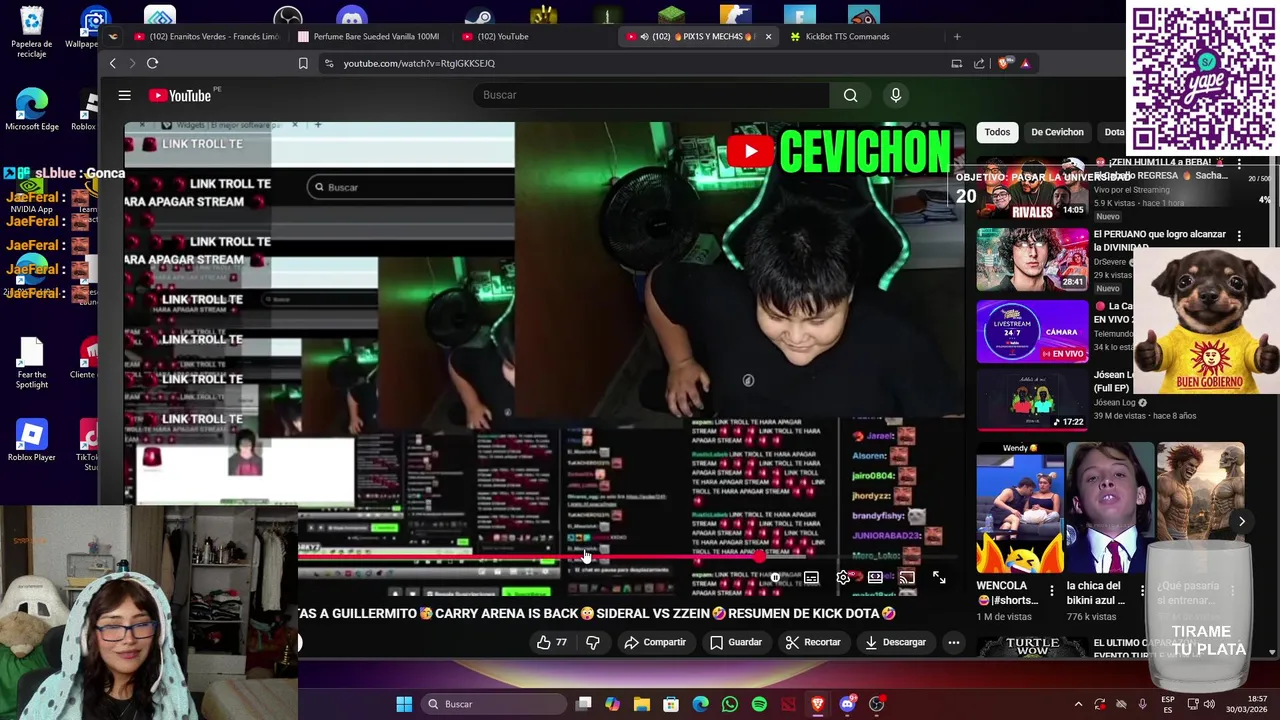Dislike the video with thumbs down
1280x720 pixels.
click(593, 642)
